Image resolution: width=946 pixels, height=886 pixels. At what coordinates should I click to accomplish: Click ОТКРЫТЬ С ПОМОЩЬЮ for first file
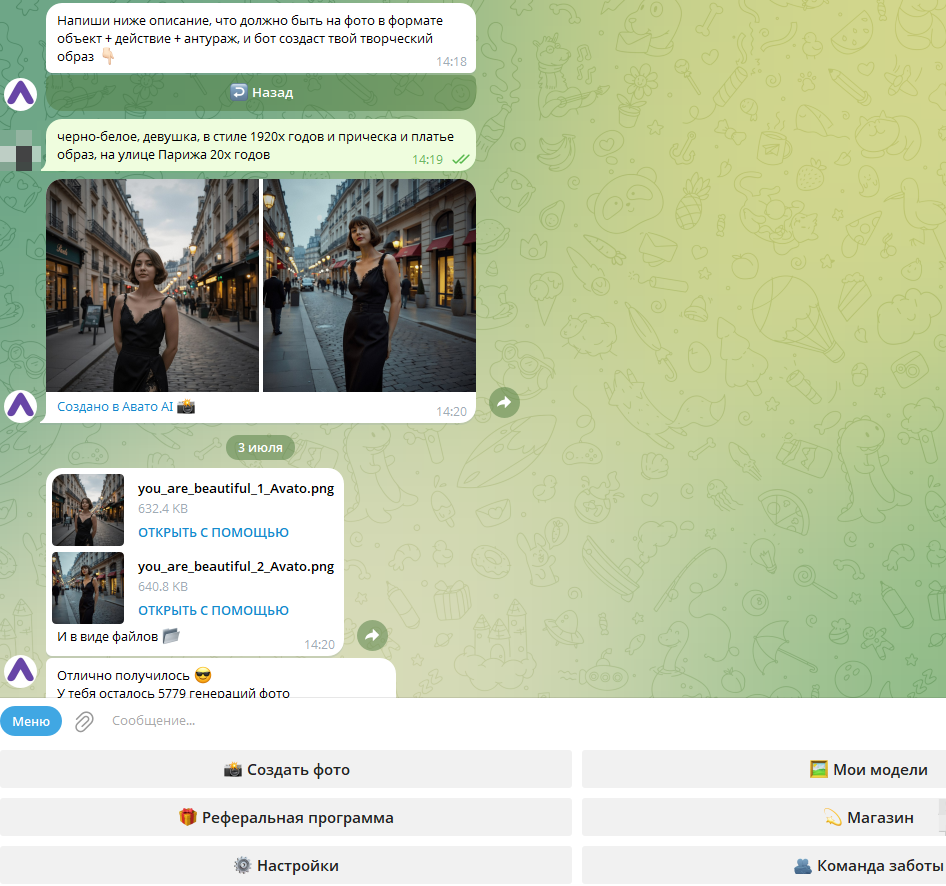(x=214, y=533)
